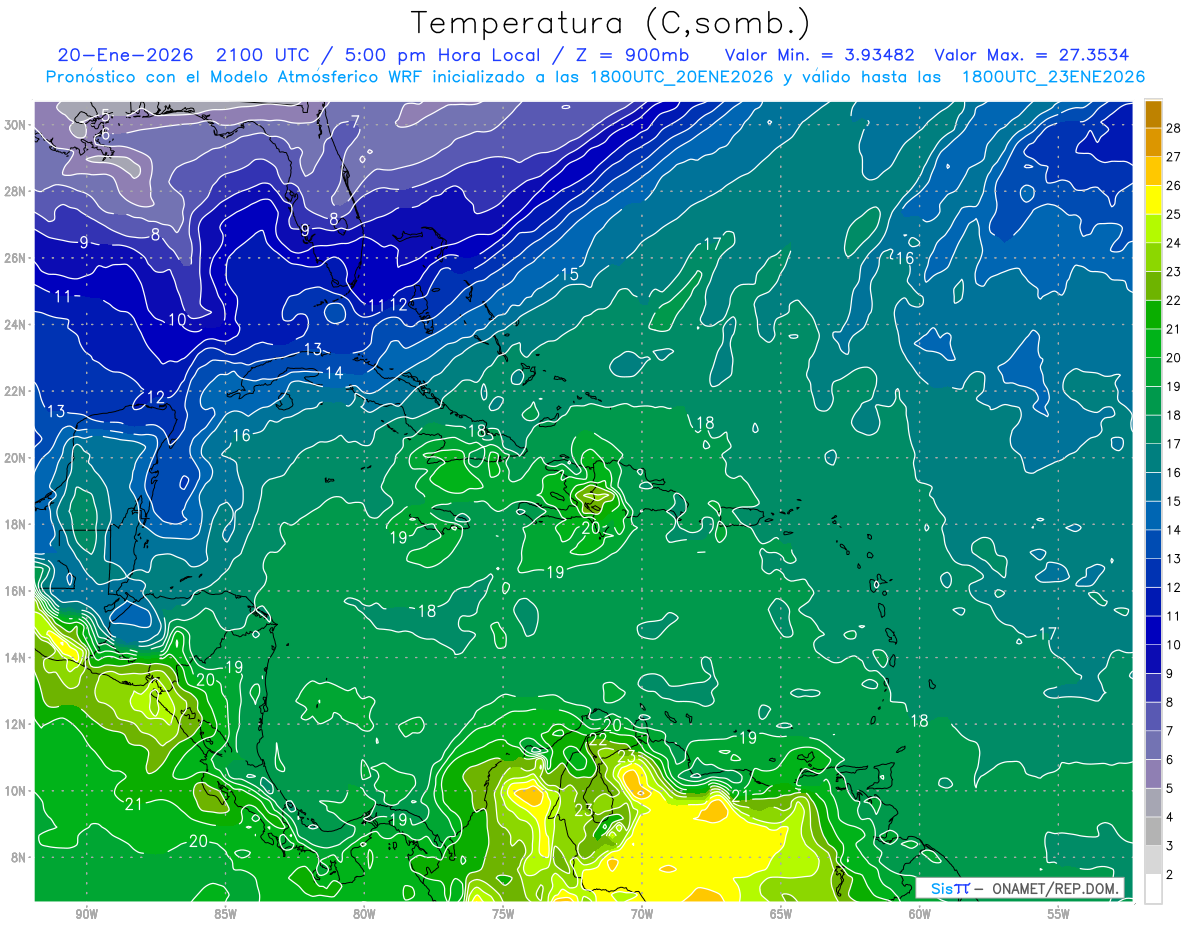Select the "Z = 900mb" level text

(636, 55)
